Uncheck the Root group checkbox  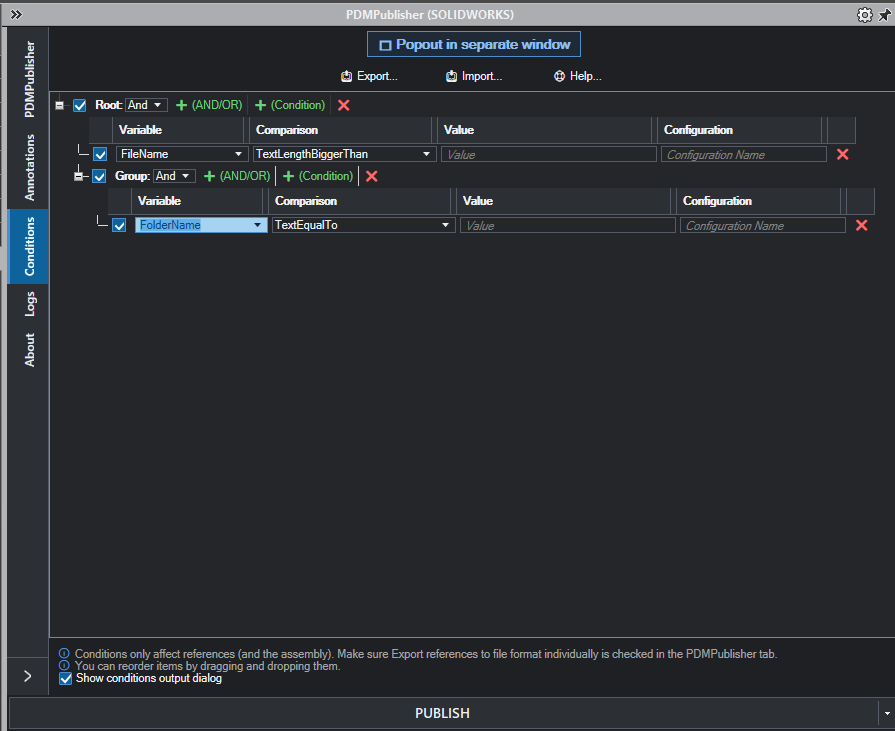80,106
